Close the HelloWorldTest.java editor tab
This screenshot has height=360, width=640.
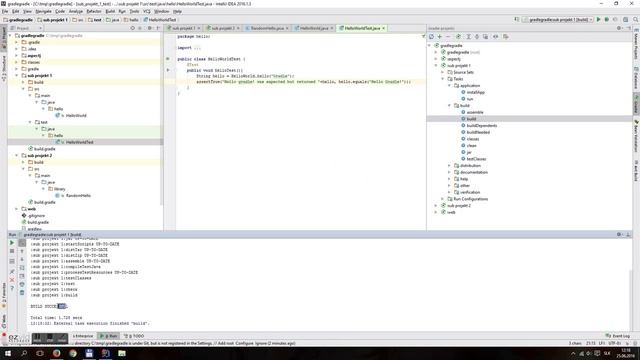click(384, 28)
